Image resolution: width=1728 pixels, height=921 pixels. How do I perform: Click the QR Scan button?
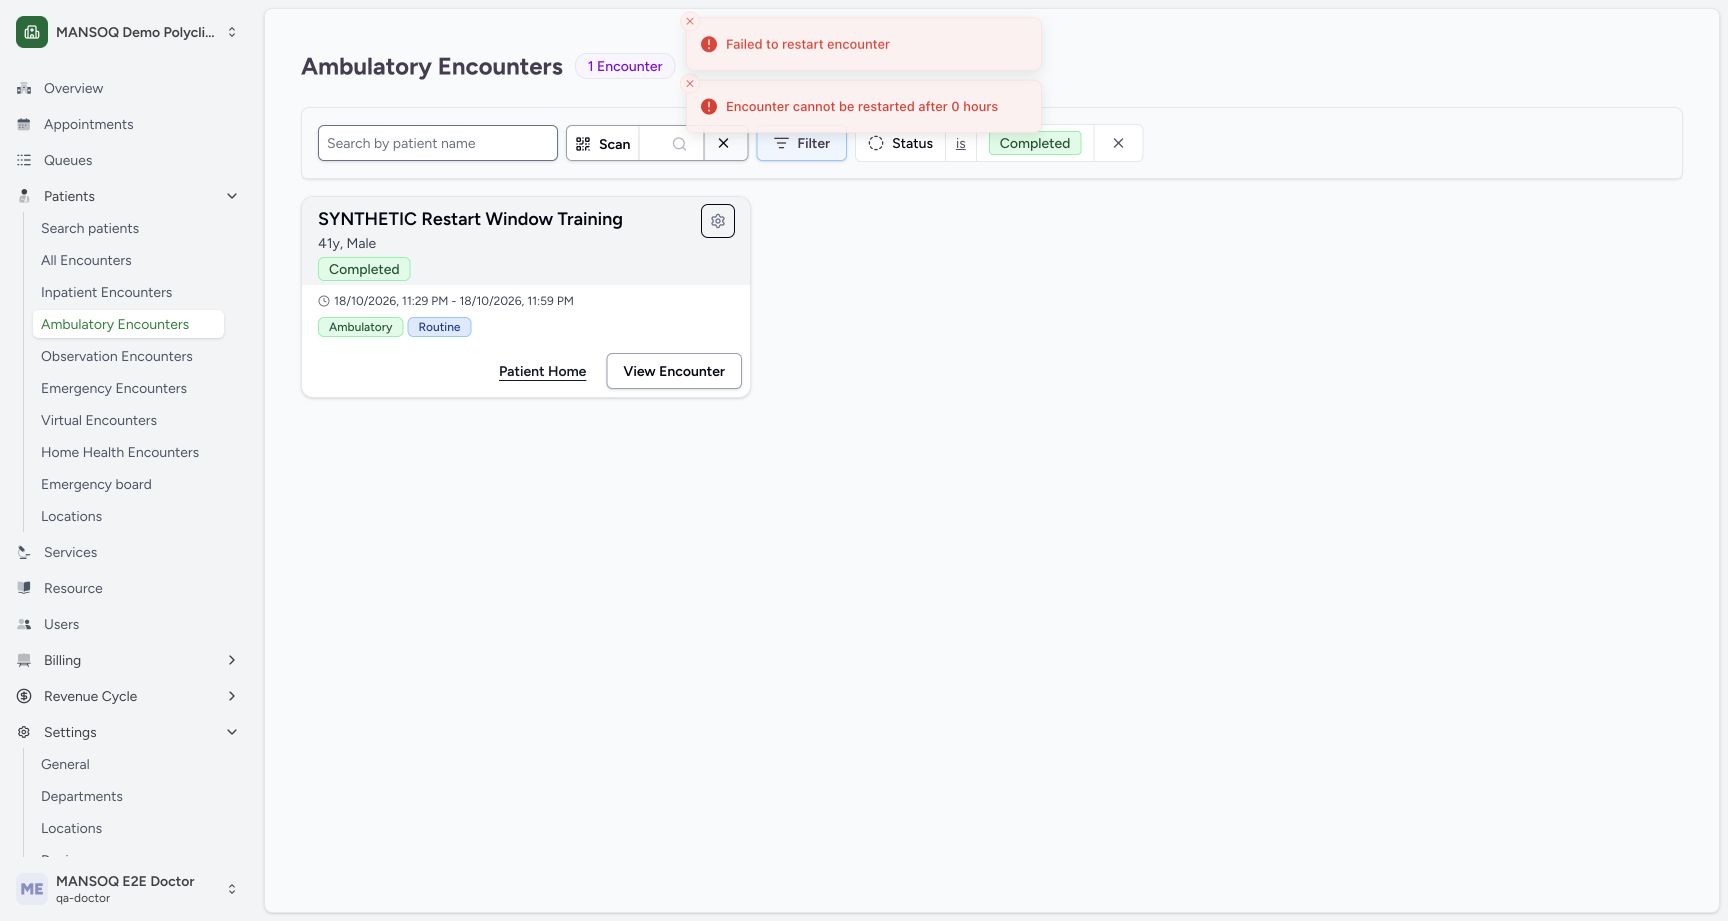(603, 143)
